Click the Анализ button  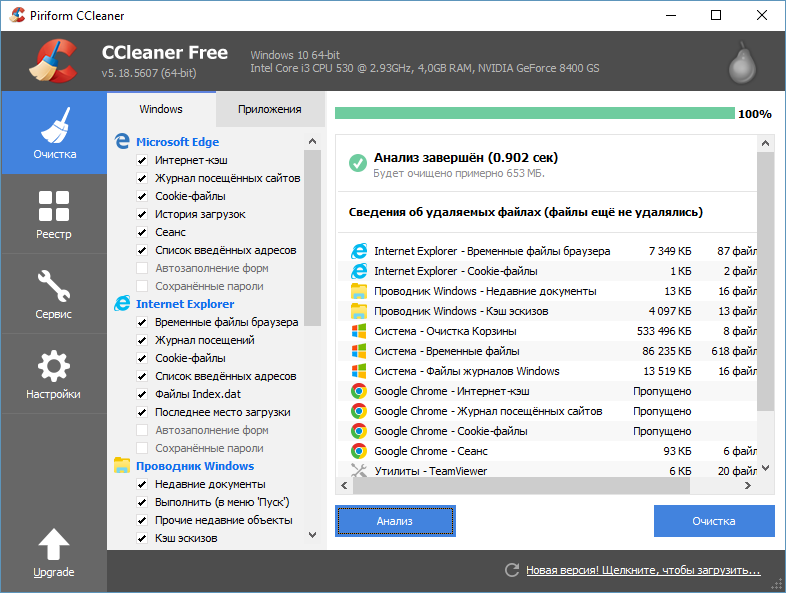395,521
